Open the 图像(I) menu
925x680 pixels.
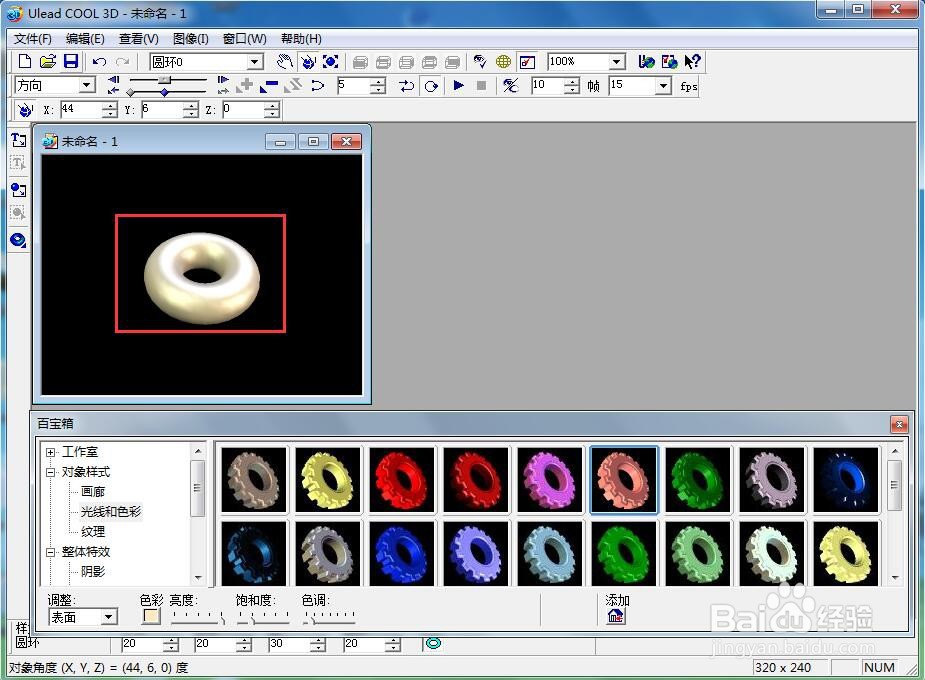tap(191, 39)
